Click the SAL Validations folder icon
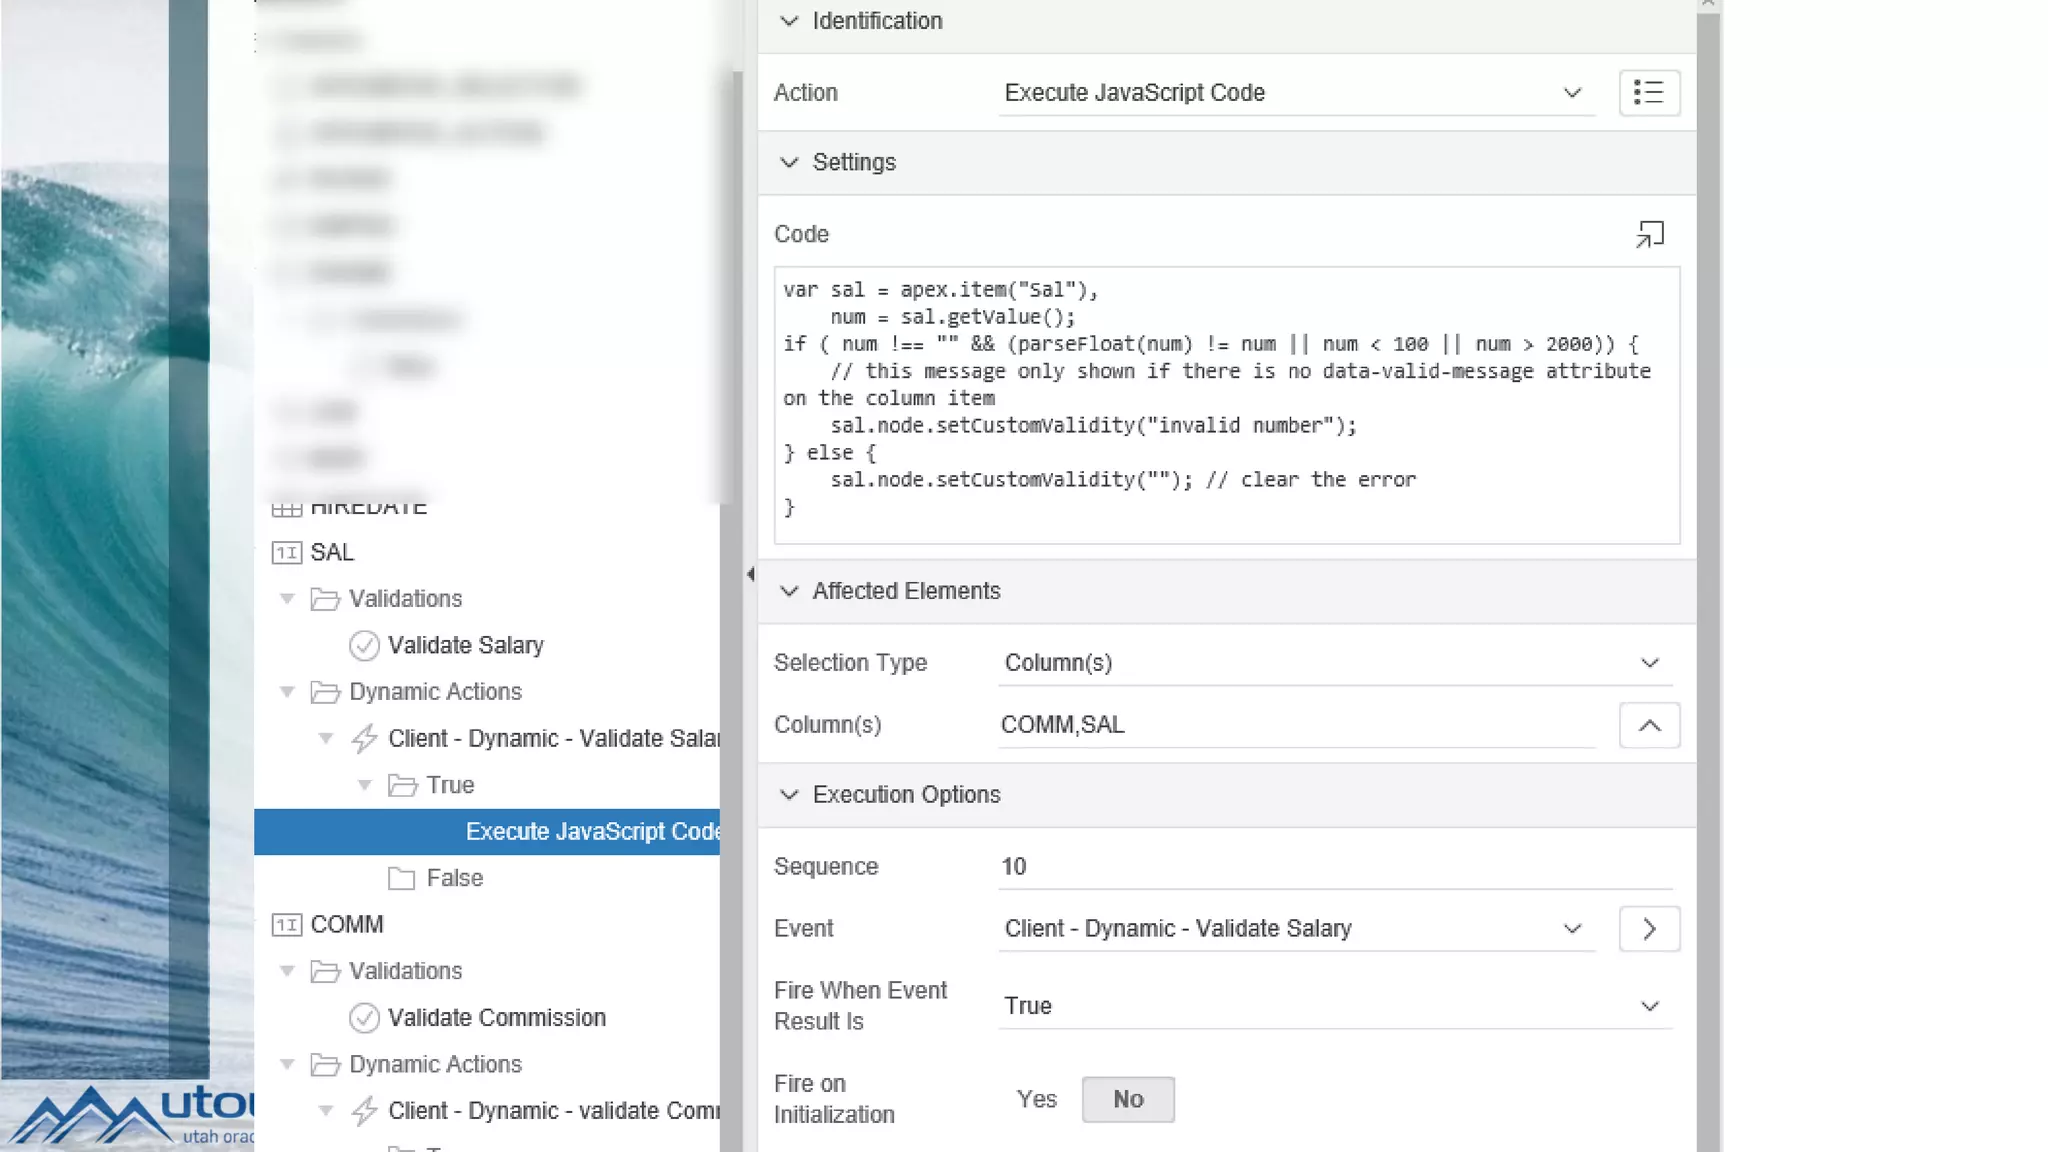The width and height of the screenshot is (2048, 1152). pyautogui.click(x=325, y=599)
